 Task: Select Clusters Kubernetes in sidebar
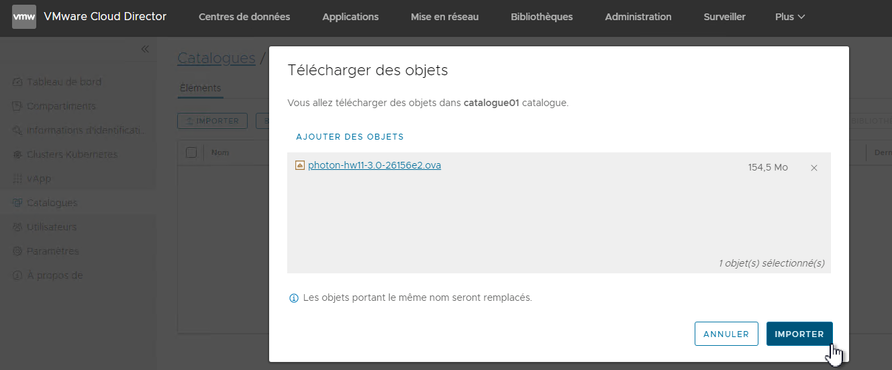coord(72,155)
